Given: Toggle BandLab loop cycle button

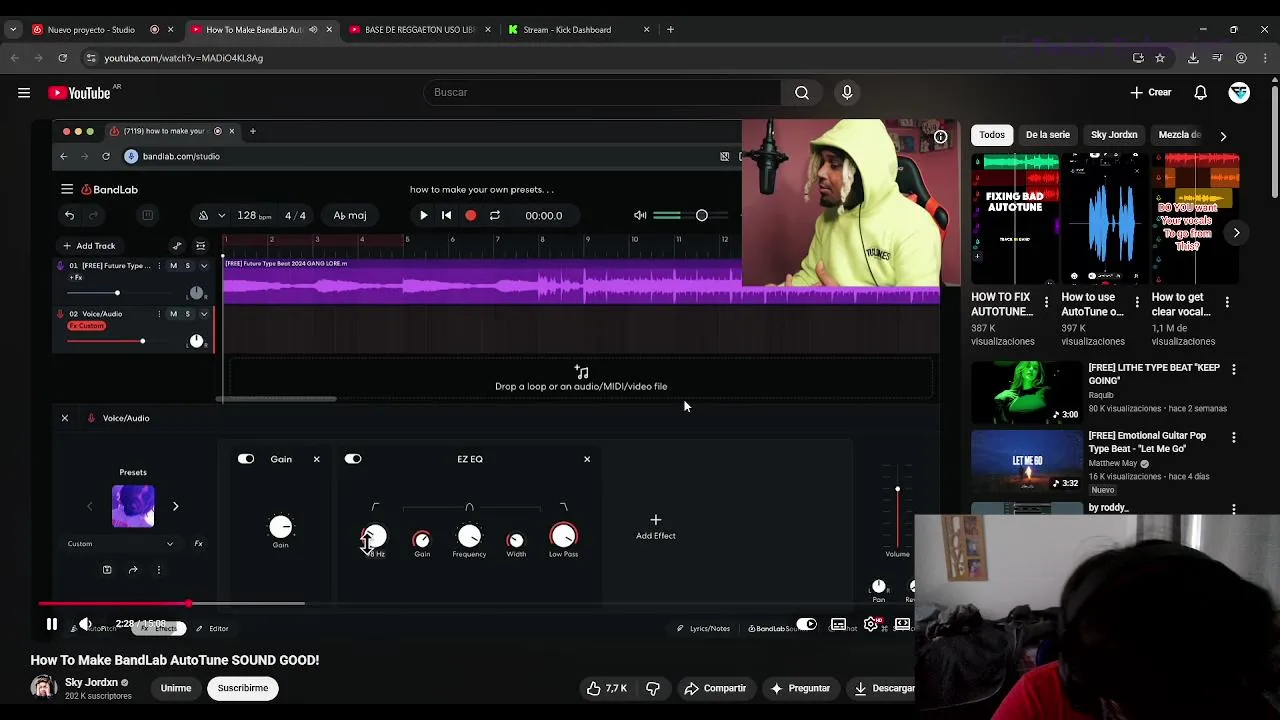Looking at the screenshot, I should coord(494,215).
